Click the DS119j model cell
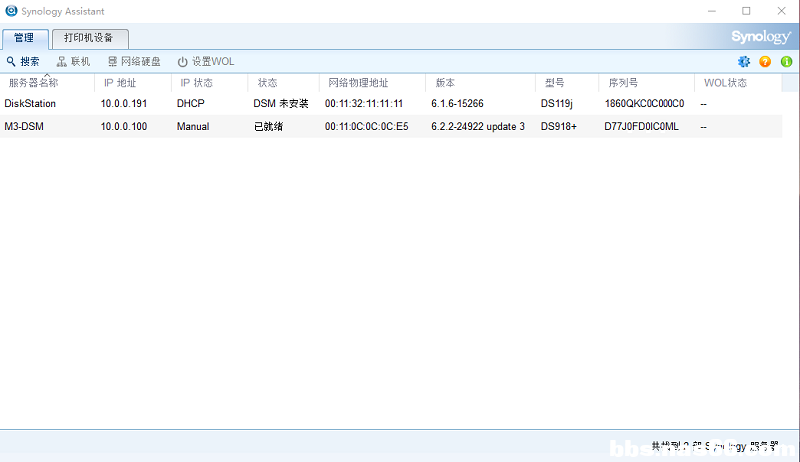 pyautogui.click(x=557, y=104)
